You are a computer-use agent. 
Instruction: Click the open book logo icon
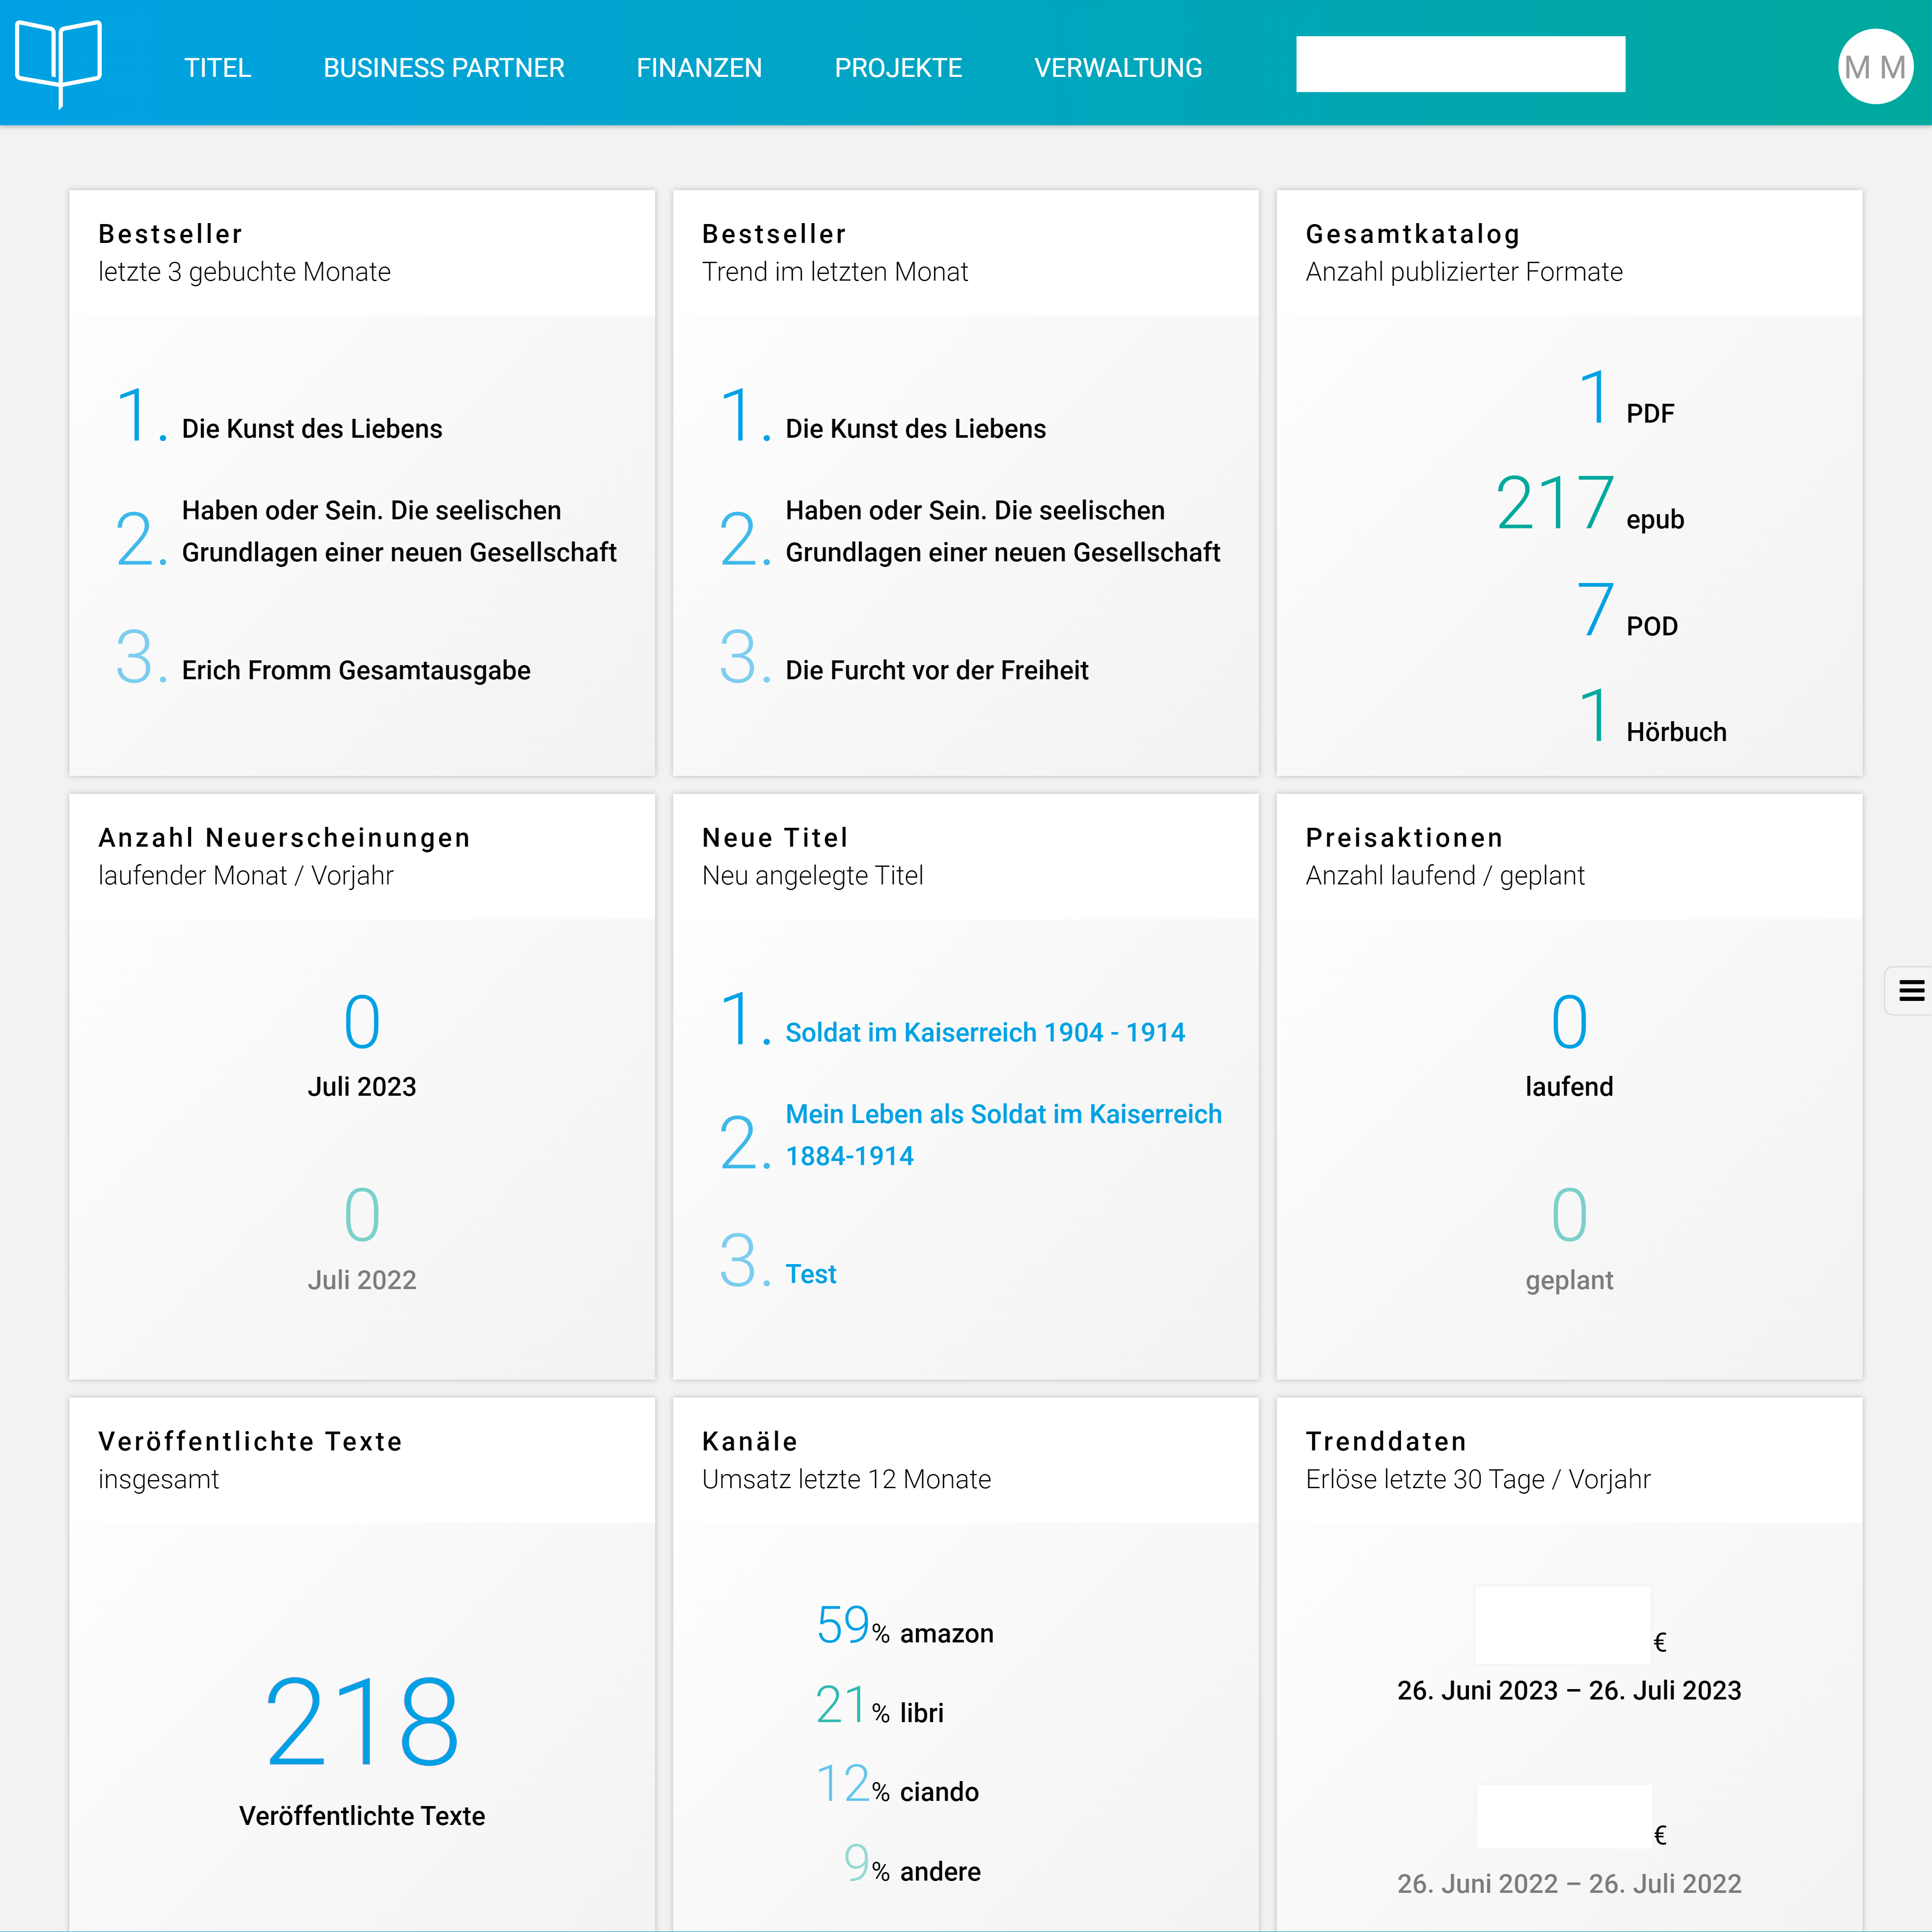pos(58,62)
